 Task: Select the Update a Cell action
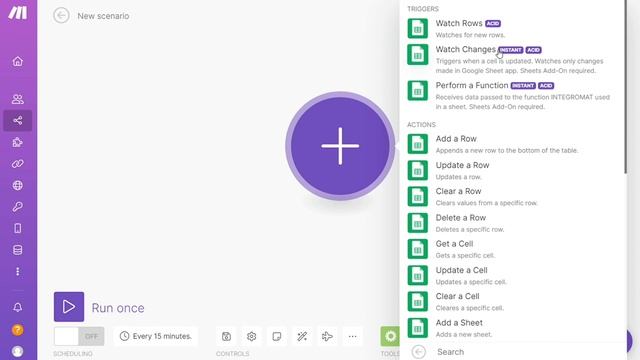[513, 276]
